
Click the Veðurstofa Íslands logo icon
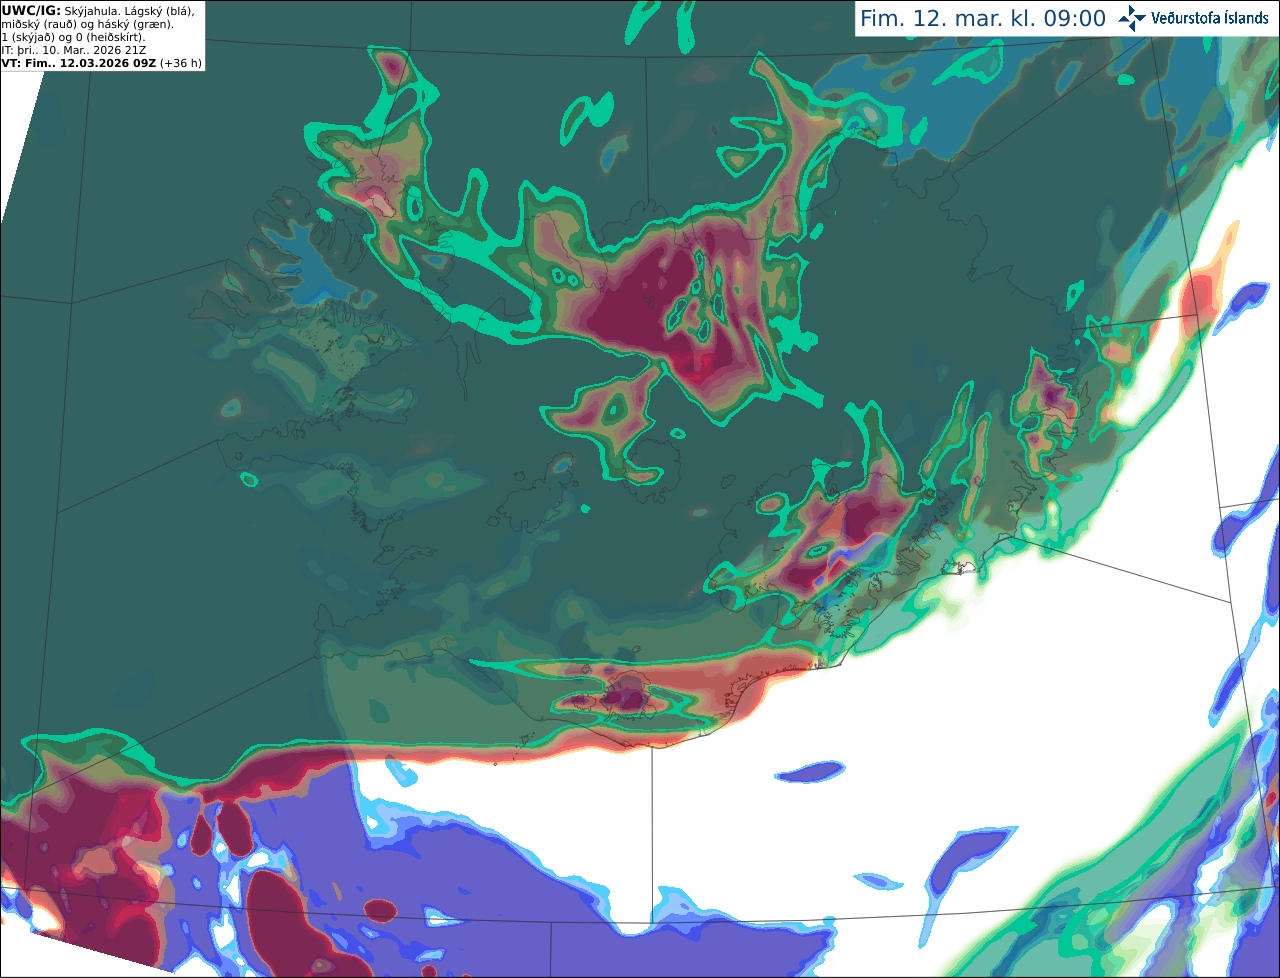(1132, 18)
